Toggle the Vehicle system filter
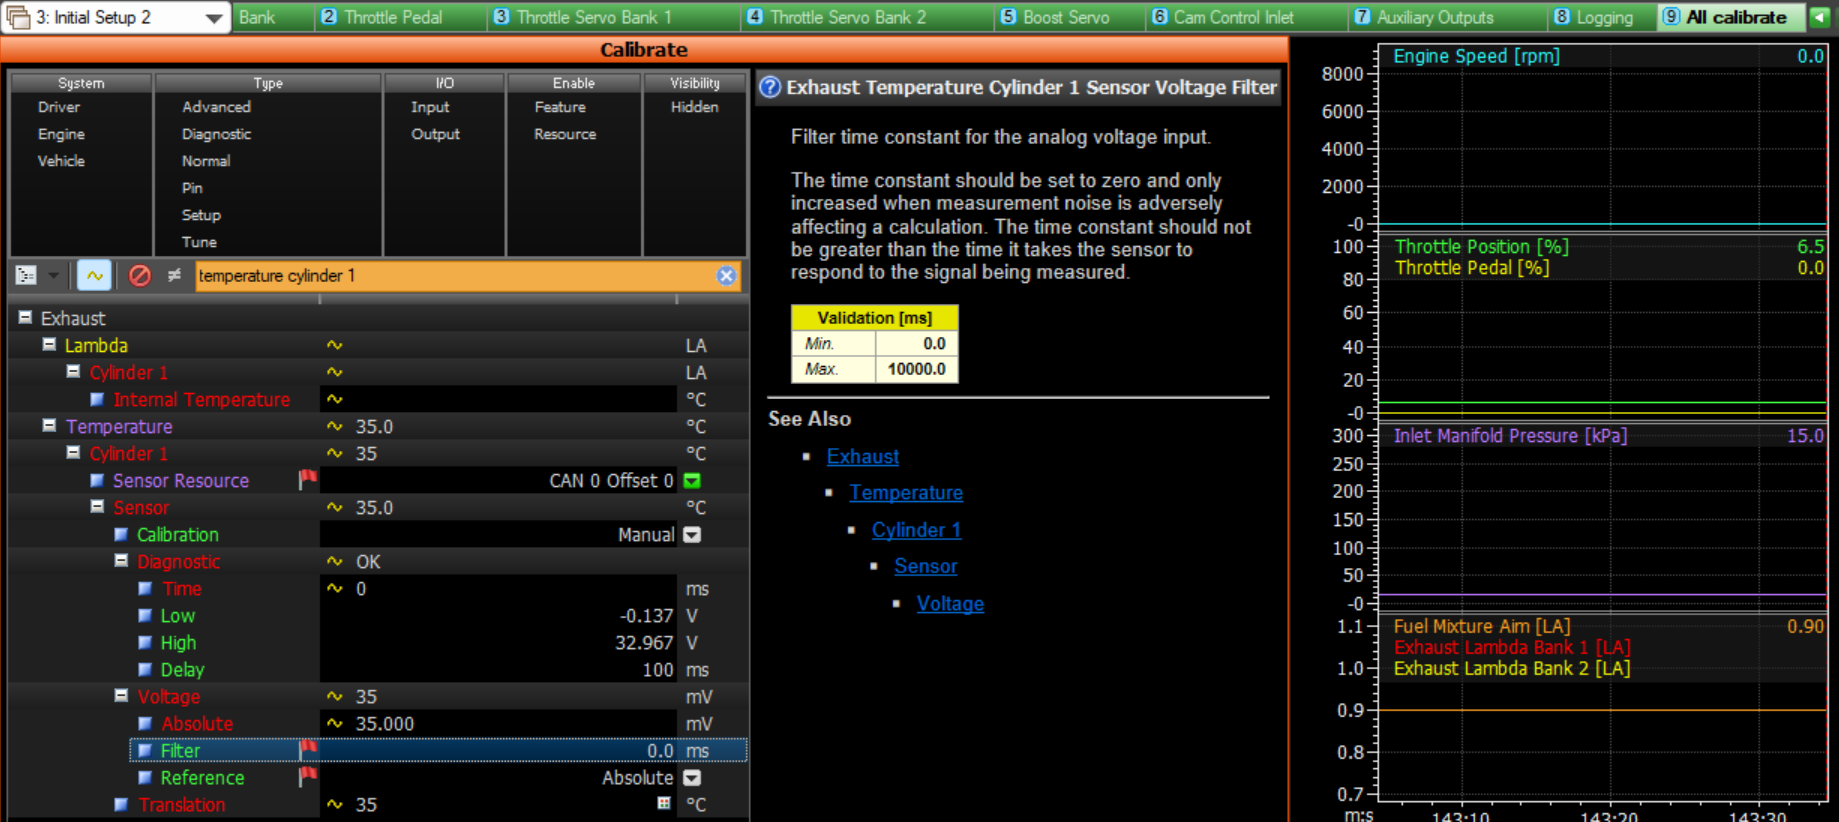Viewport: 1839px width, 822px height. coord(61,161)
